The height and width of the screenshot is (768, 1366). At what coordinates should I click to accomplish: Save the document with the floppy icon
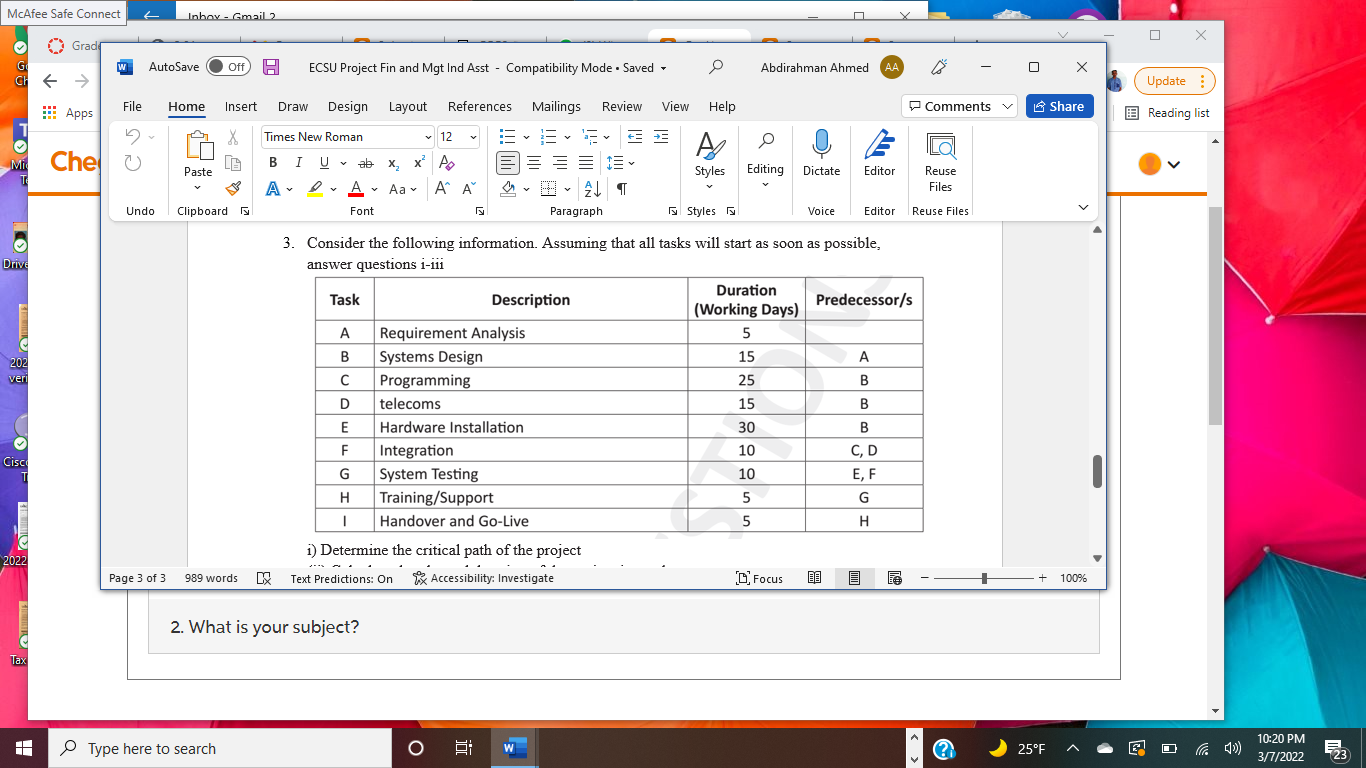(271, 67)
